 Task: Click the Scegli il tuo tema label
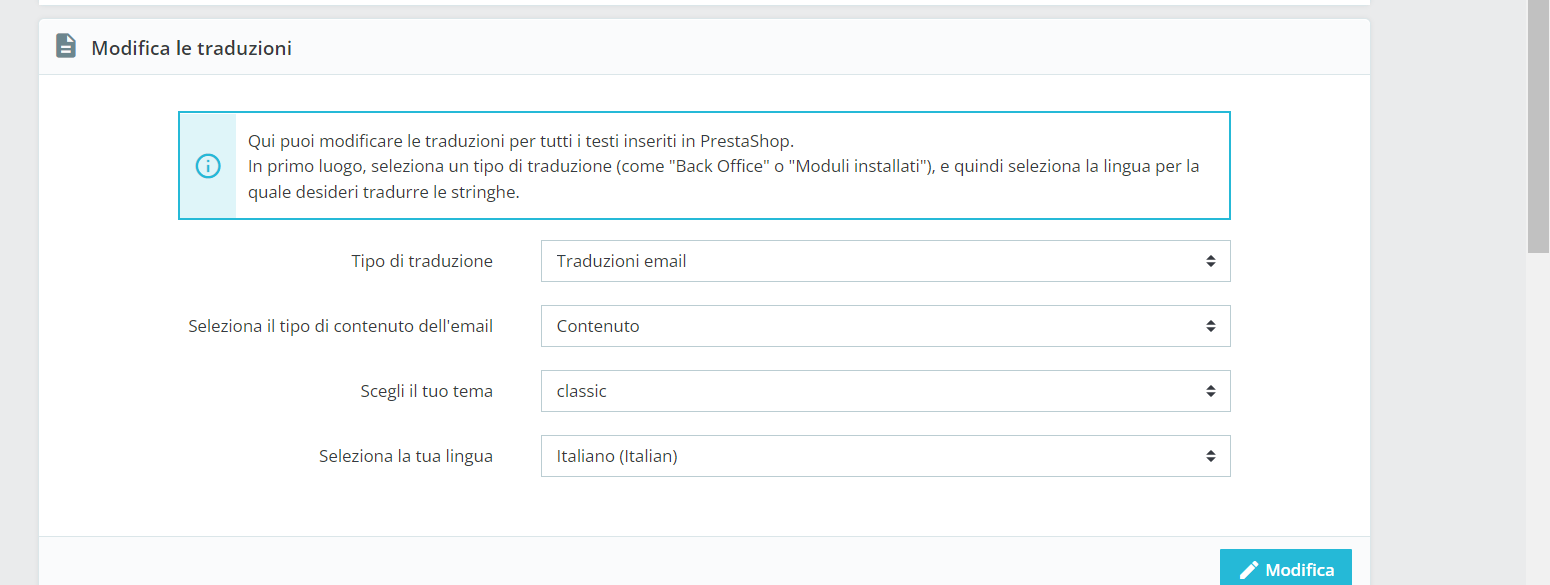[x=426, y=391]
